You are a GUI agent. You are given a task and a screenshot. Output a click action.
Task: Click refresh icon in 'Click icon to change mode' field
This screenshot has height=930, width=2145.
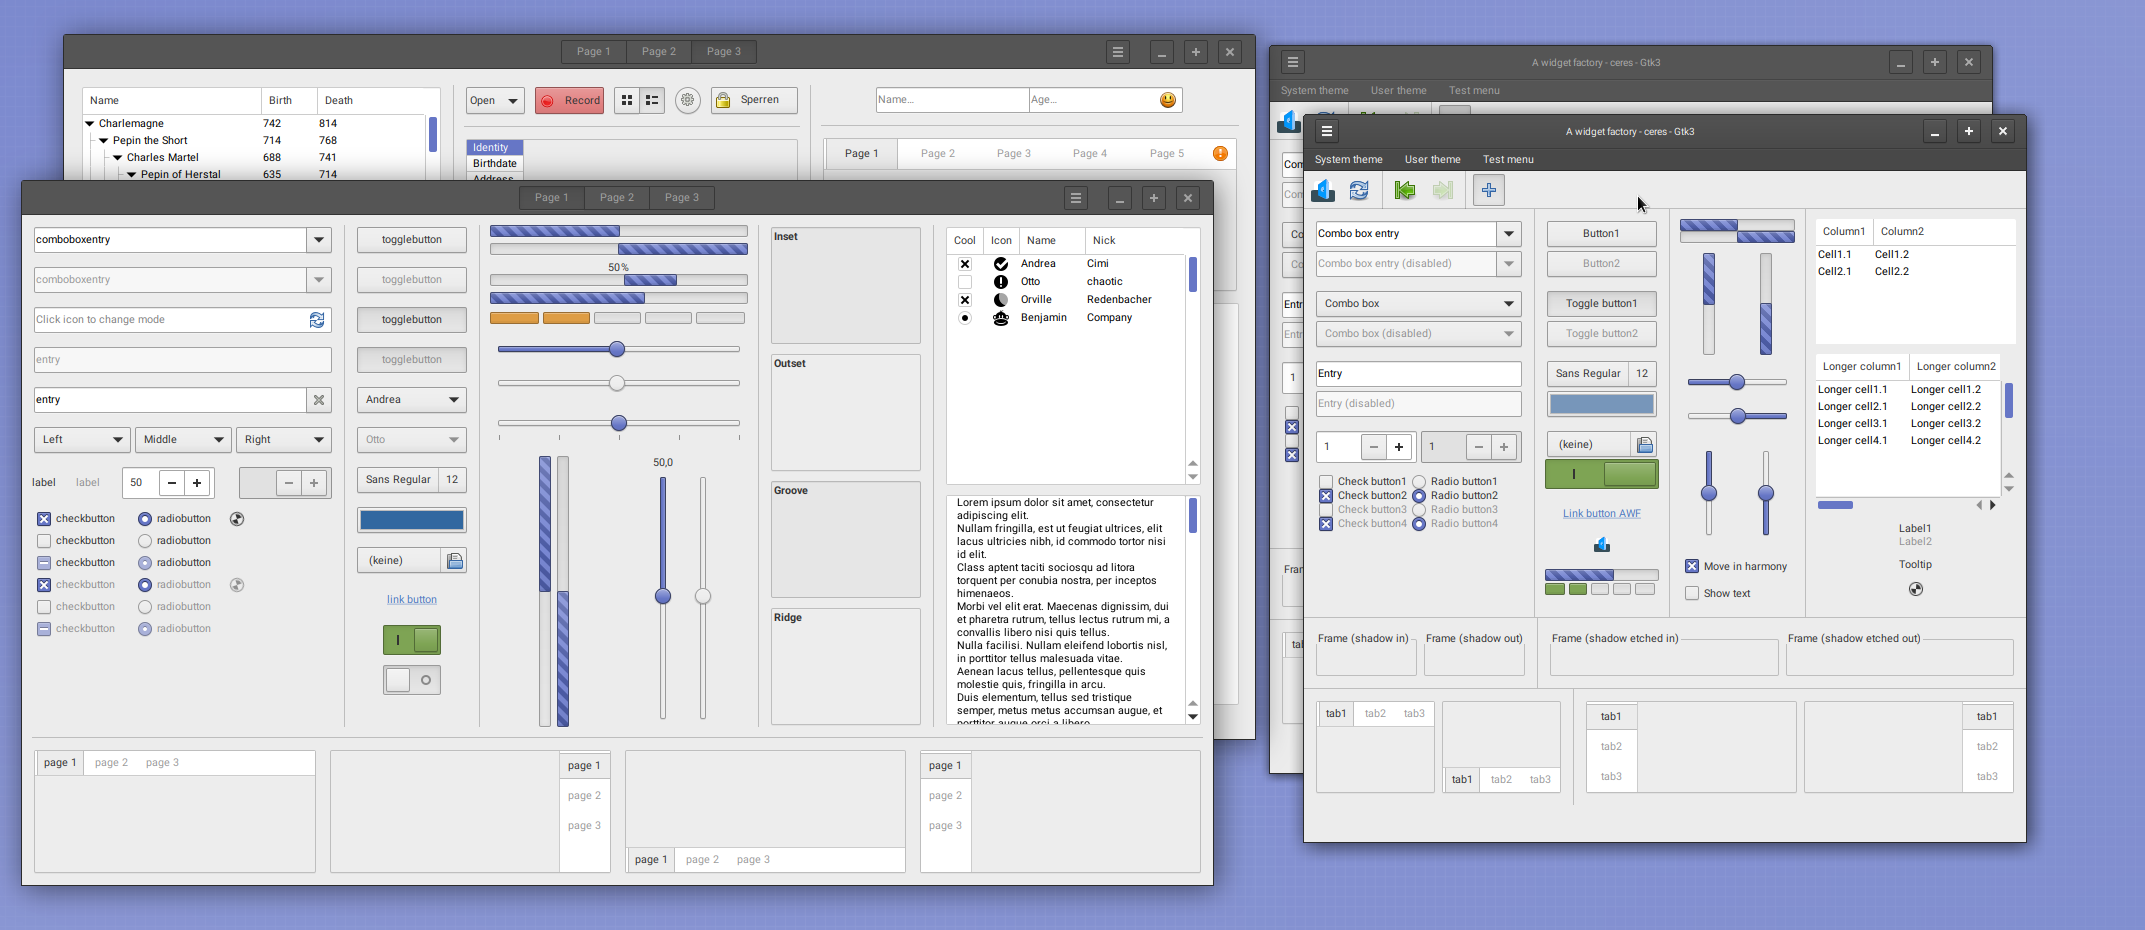(317, 320)
